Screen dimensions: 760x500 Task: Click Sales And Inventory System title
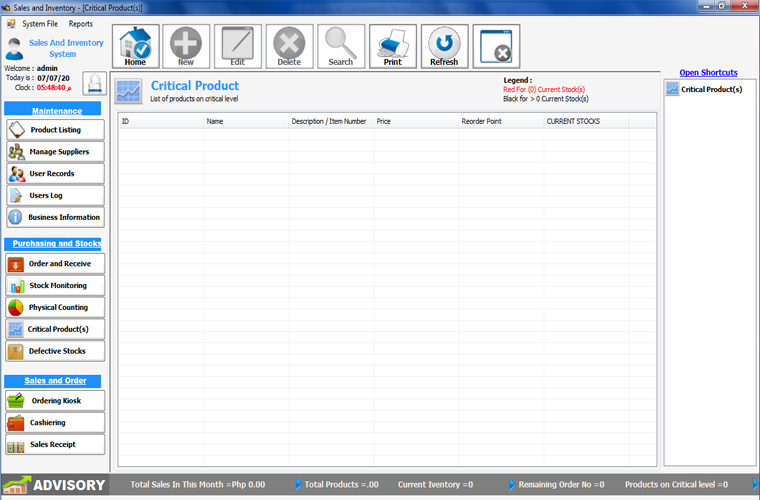pyautogui.click(x=66, y=48)
